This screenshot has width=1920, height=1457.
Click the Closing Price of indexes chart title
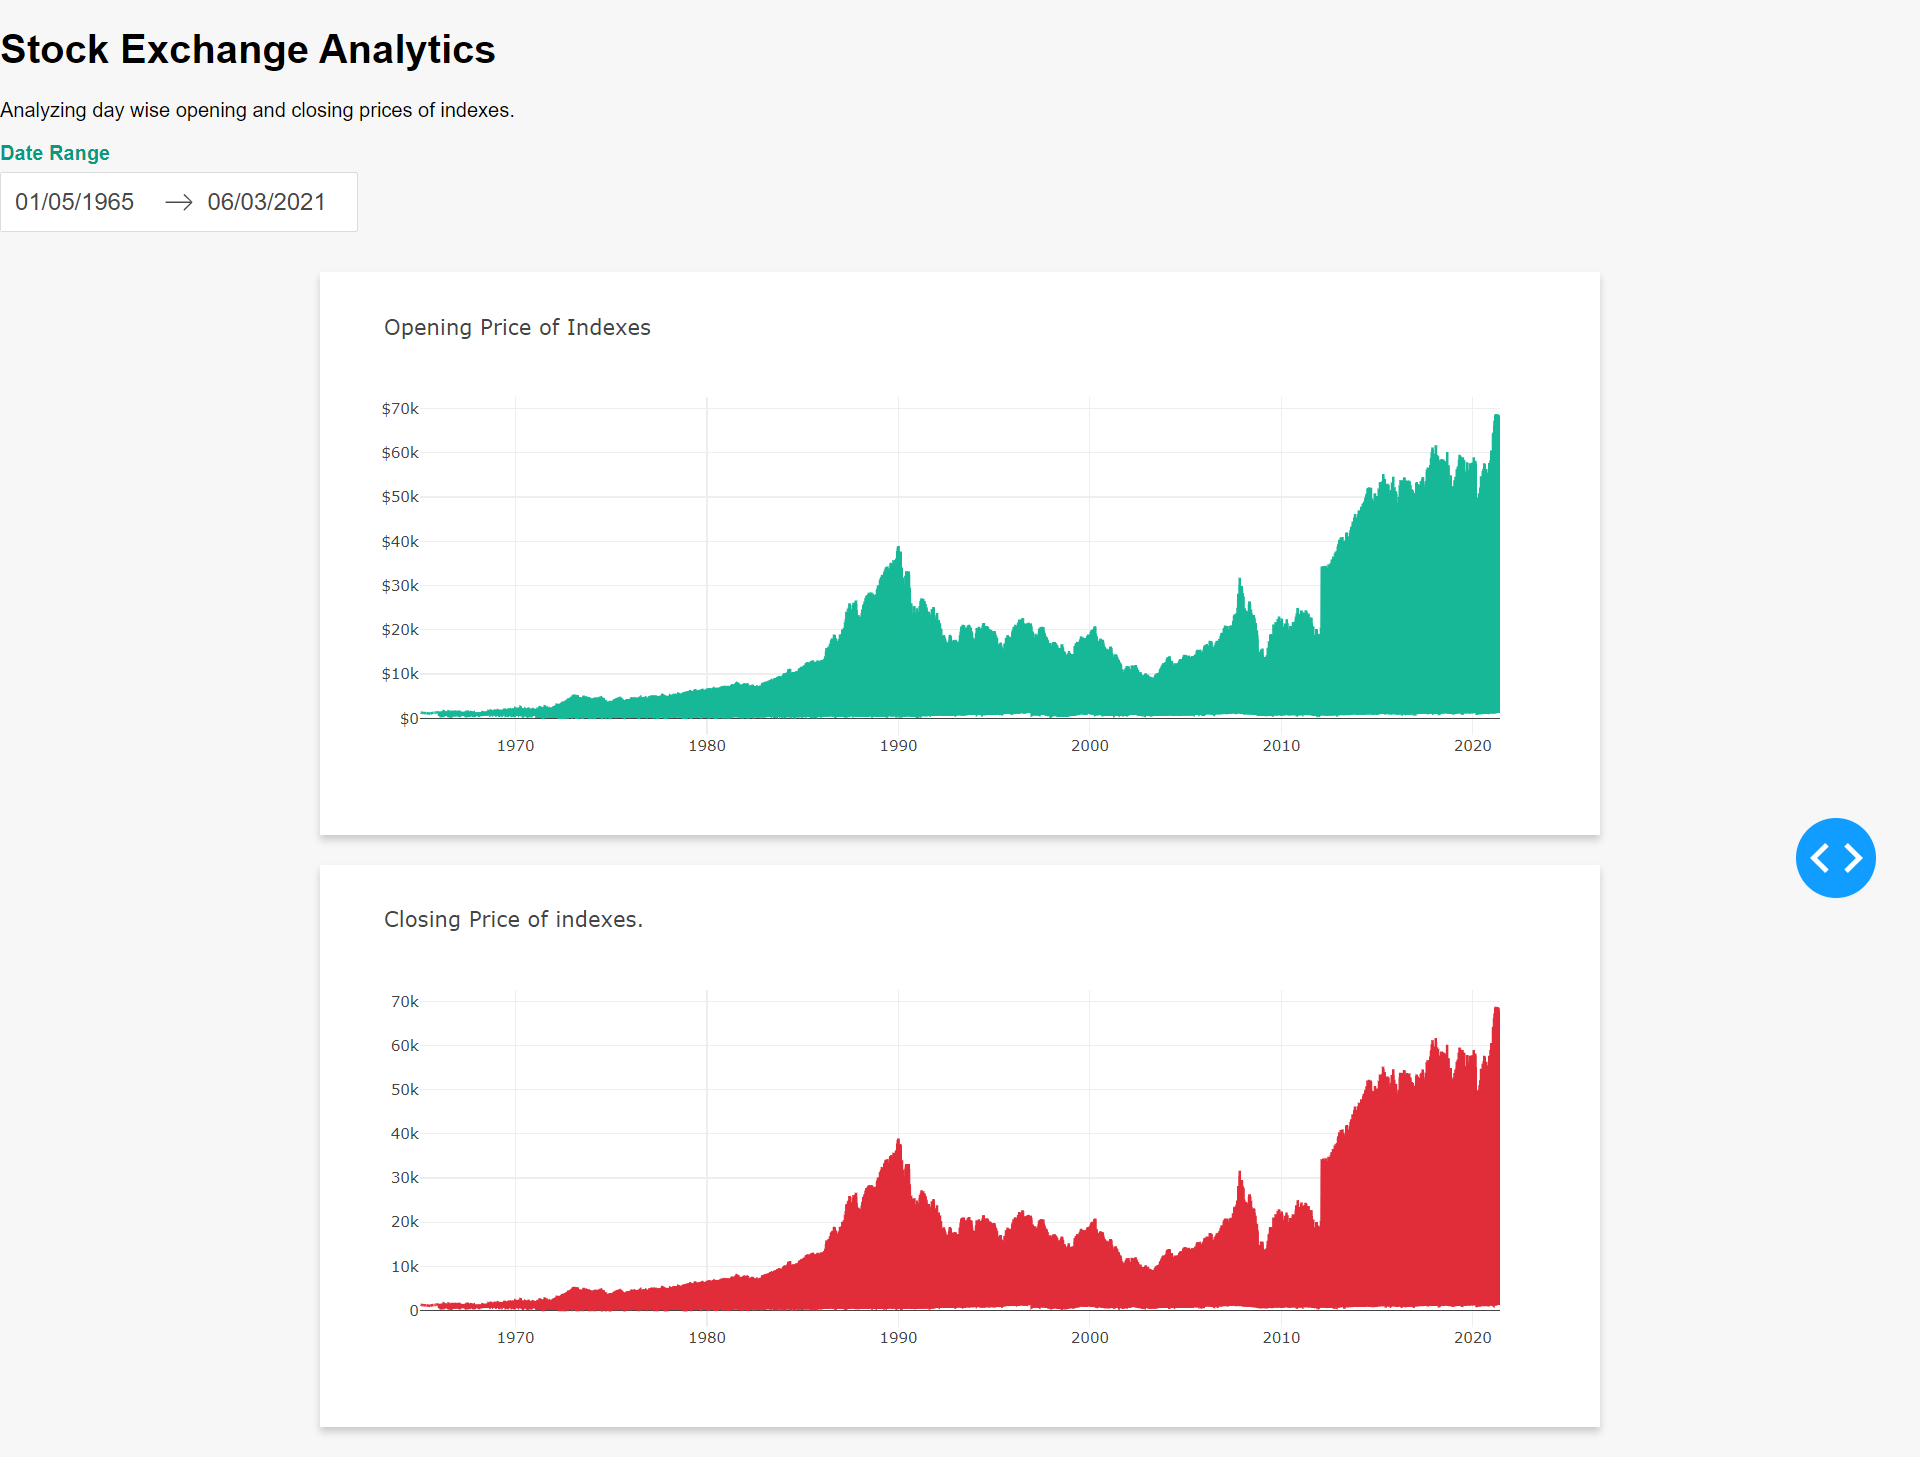click(514, 919)
